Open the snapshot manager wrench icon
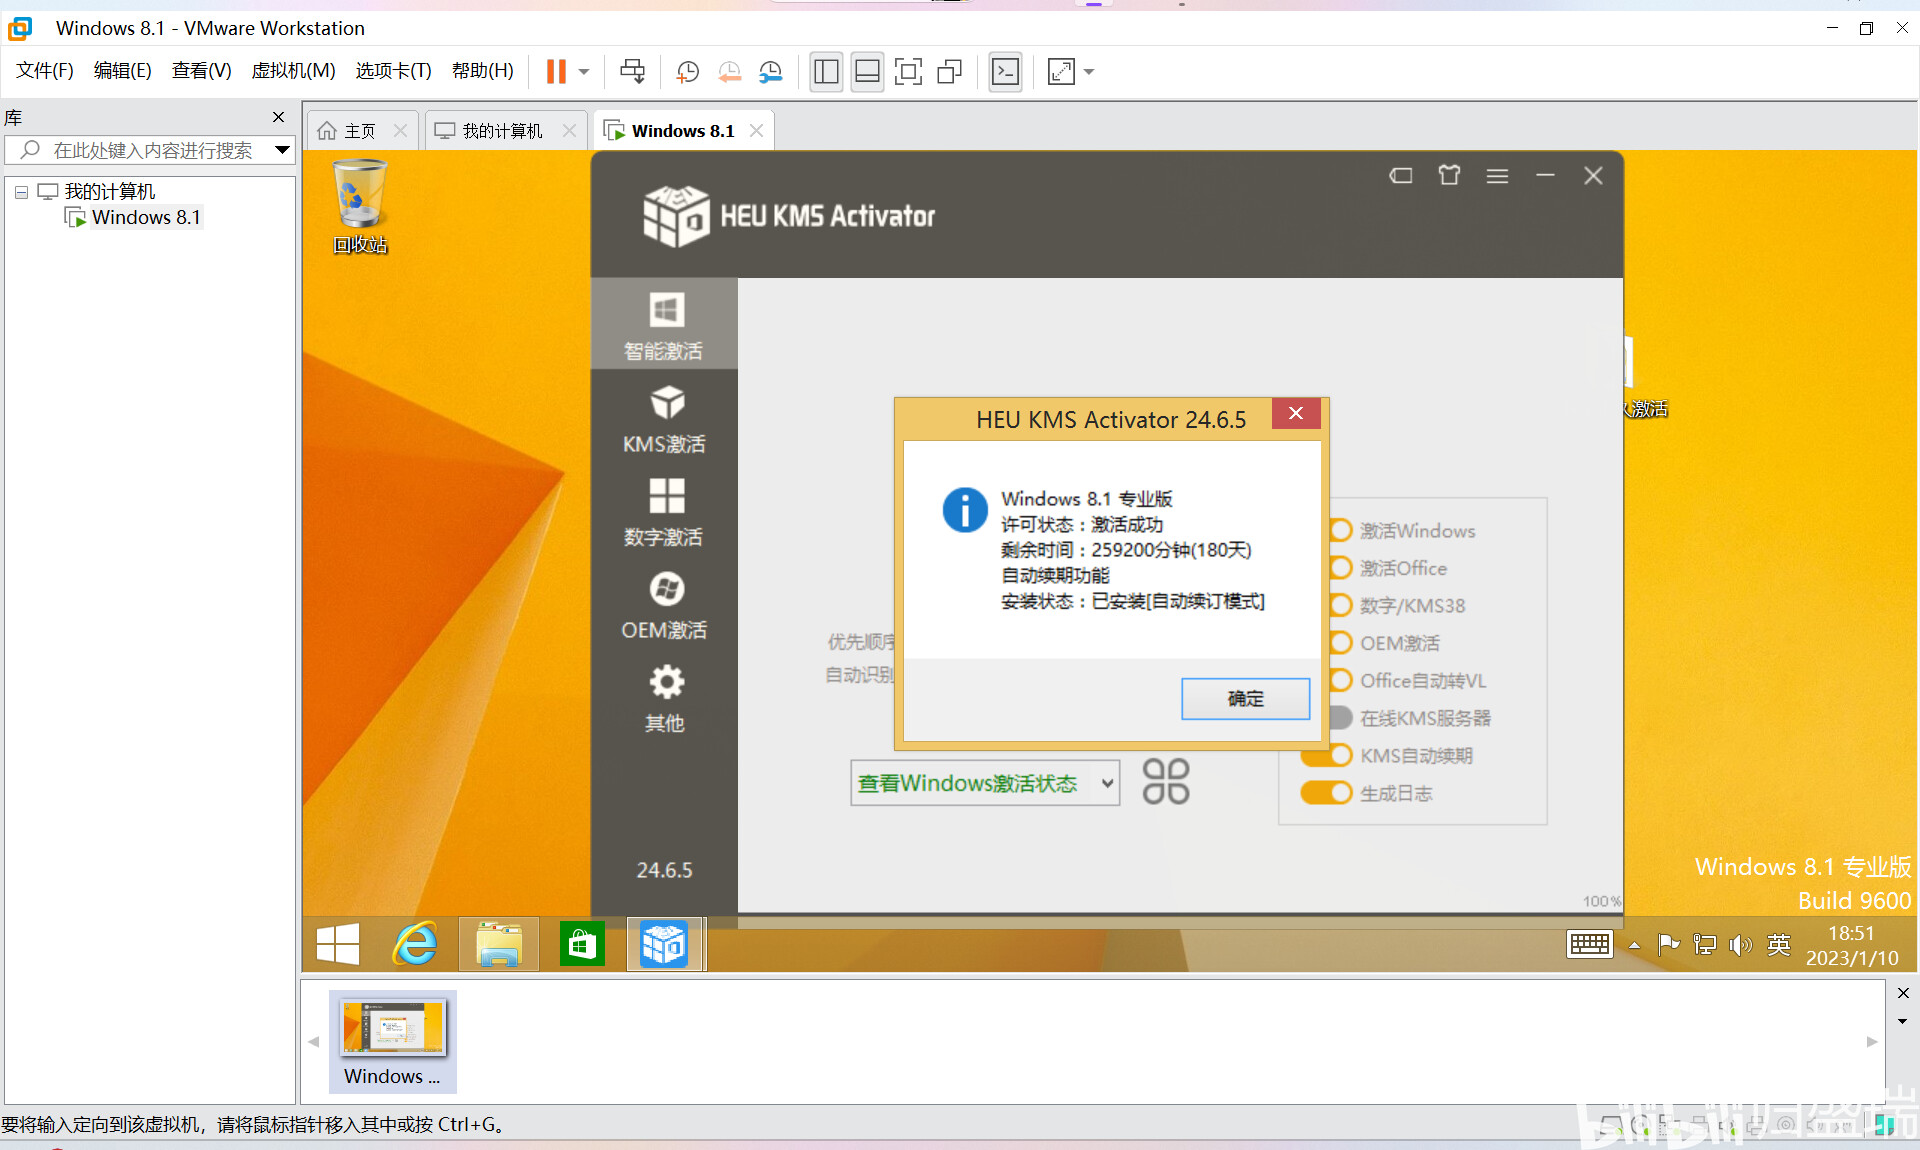The height and width of the screenshot is (1150, 1920). tap(770, 71)
